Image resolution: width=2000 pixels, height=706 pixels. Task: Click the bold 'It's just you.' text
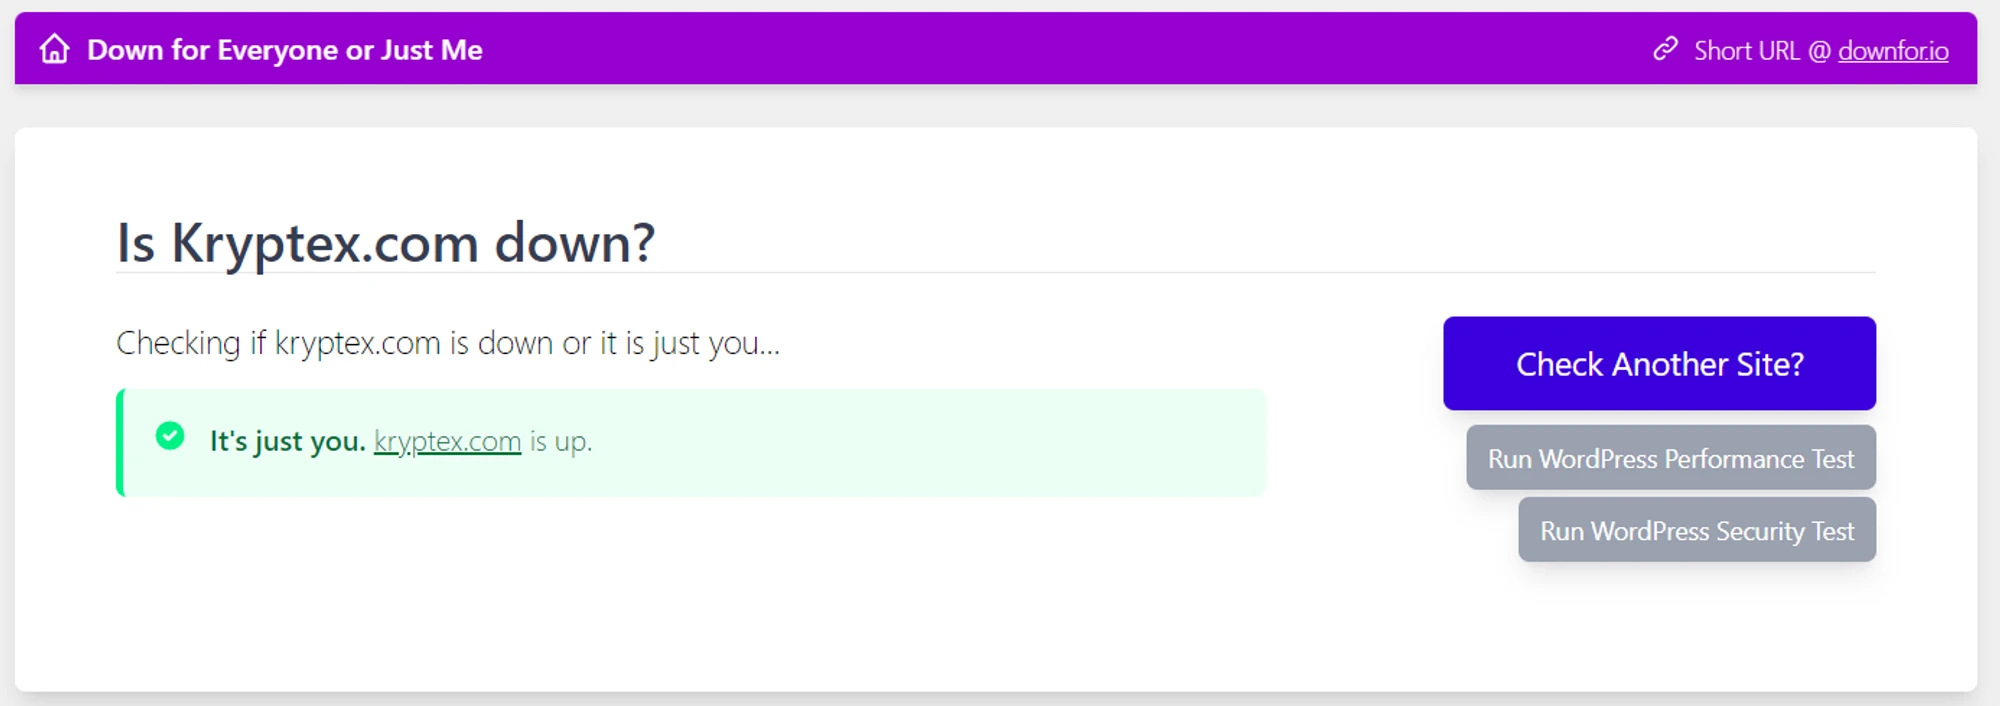point(288,441)
